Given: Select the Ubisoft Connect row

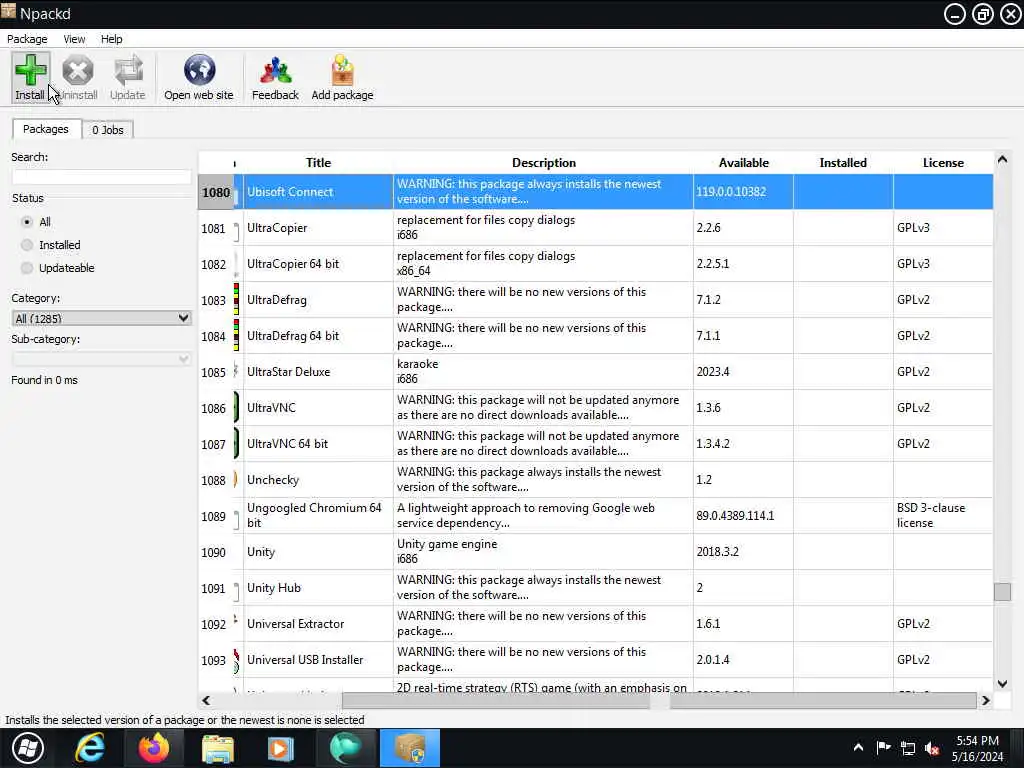Looking at the screenshot, I should coord(596,192).
